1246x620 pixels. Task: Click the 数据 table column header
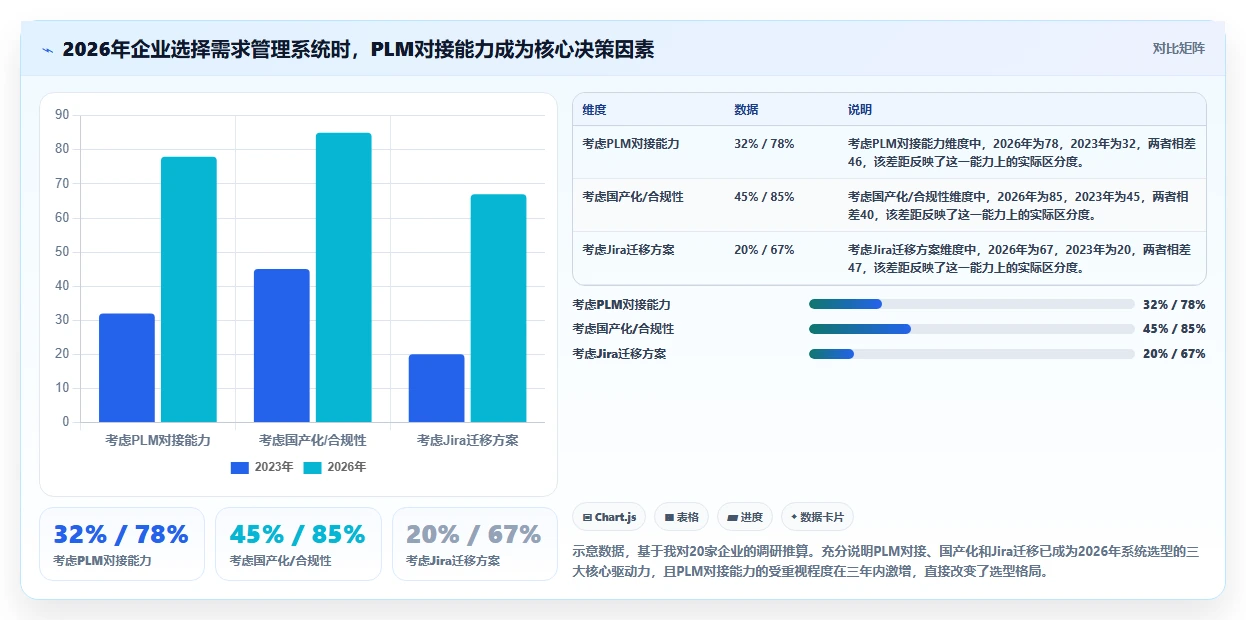(746, 110)
